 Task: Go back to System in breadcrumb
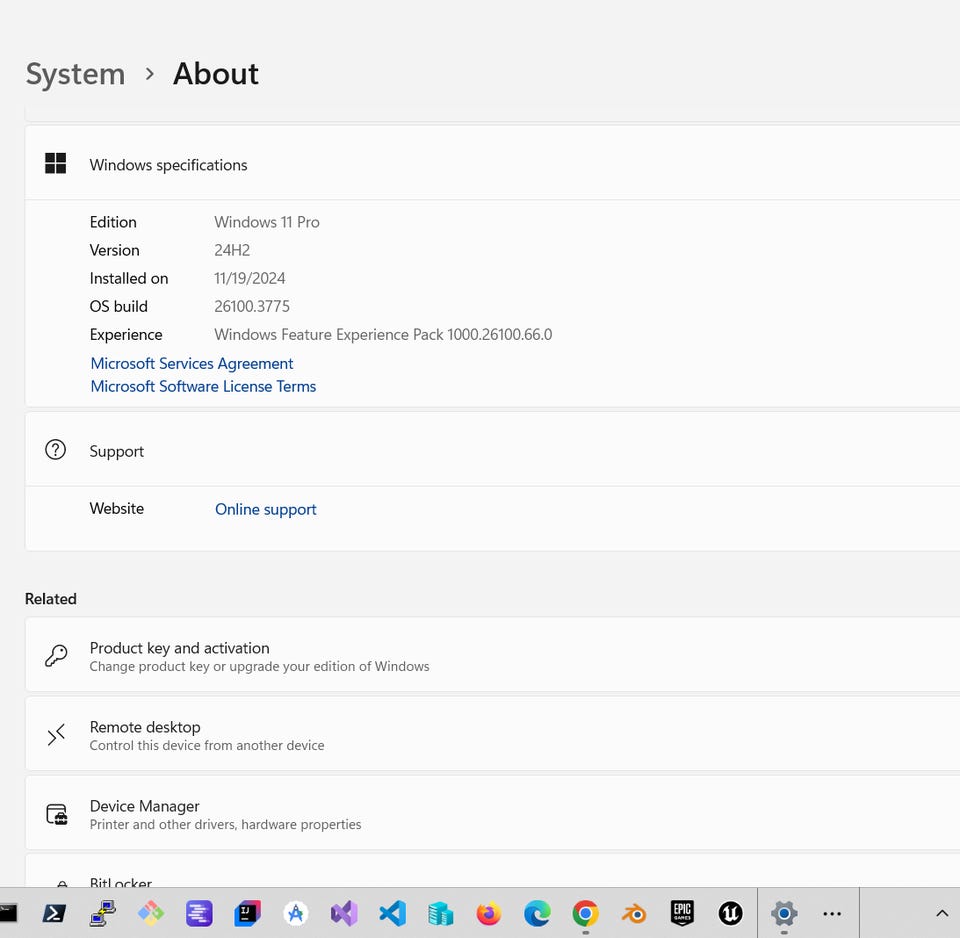(x=75, y=74)
